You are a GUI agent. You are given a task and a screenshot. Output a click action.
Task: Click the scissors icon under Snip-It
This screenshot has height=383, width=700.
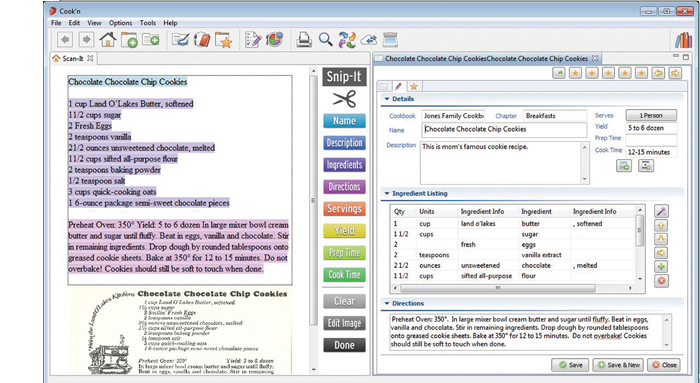pos(344,99)
